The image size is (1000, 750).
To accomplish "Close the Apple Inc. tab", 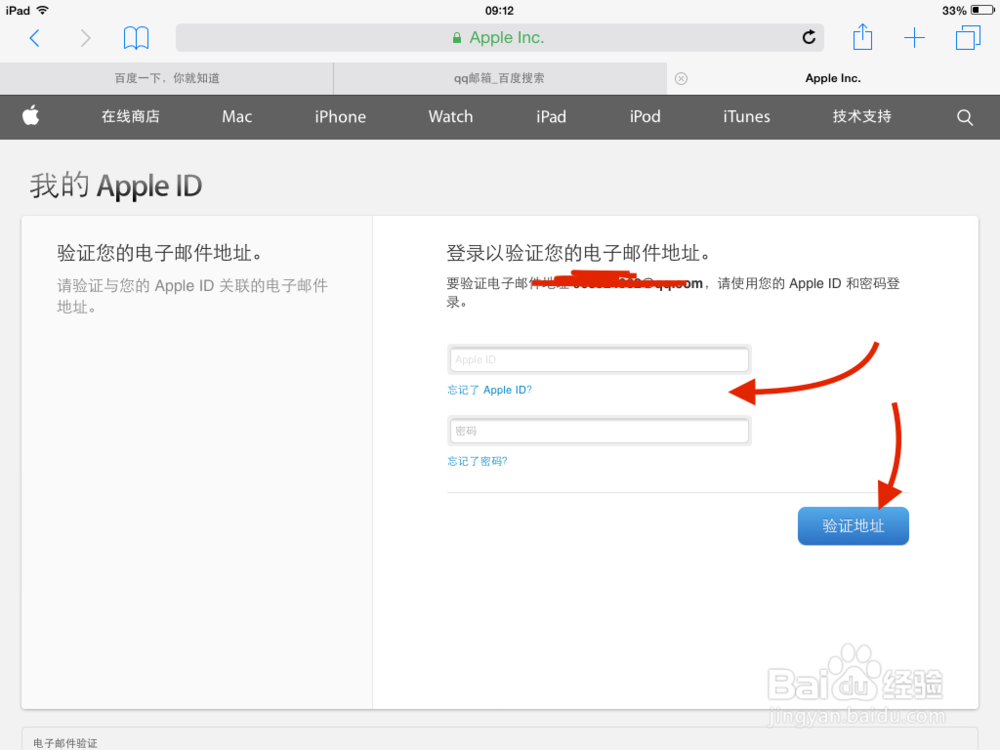I will point(681,78).
